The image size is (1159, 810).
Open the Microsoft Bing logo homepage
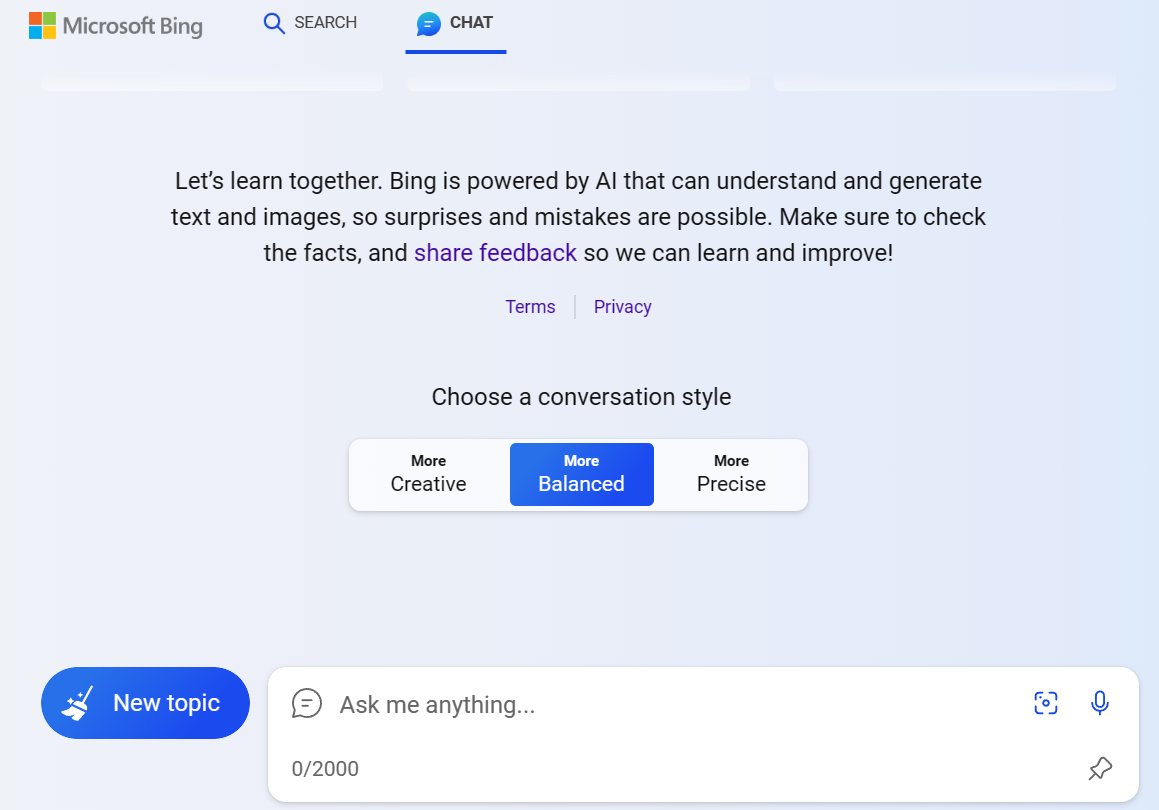tap(115, 25)
